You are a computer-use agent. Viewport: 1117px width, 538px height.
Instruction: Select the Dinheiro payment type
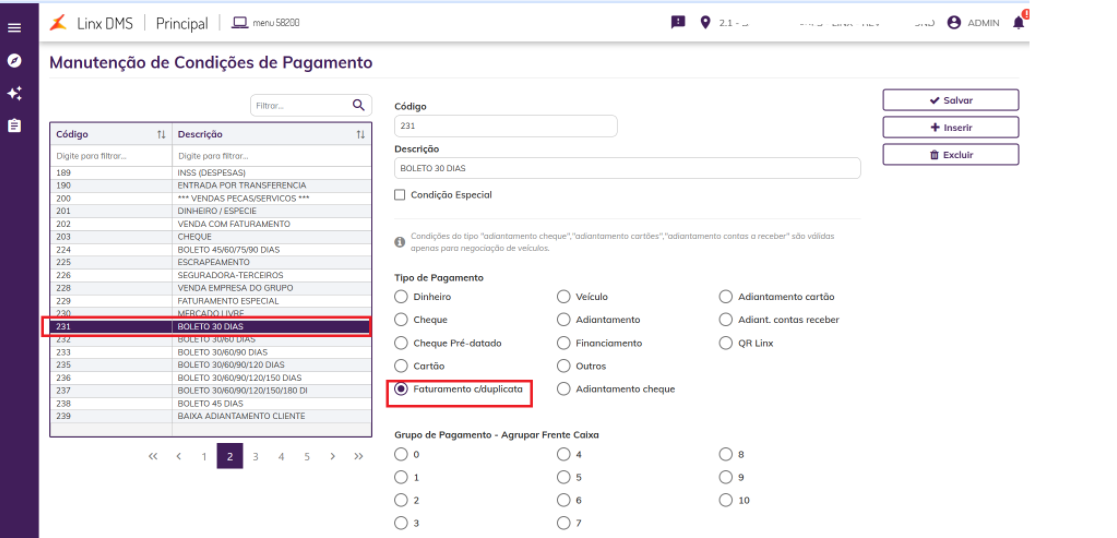[401, 297]
